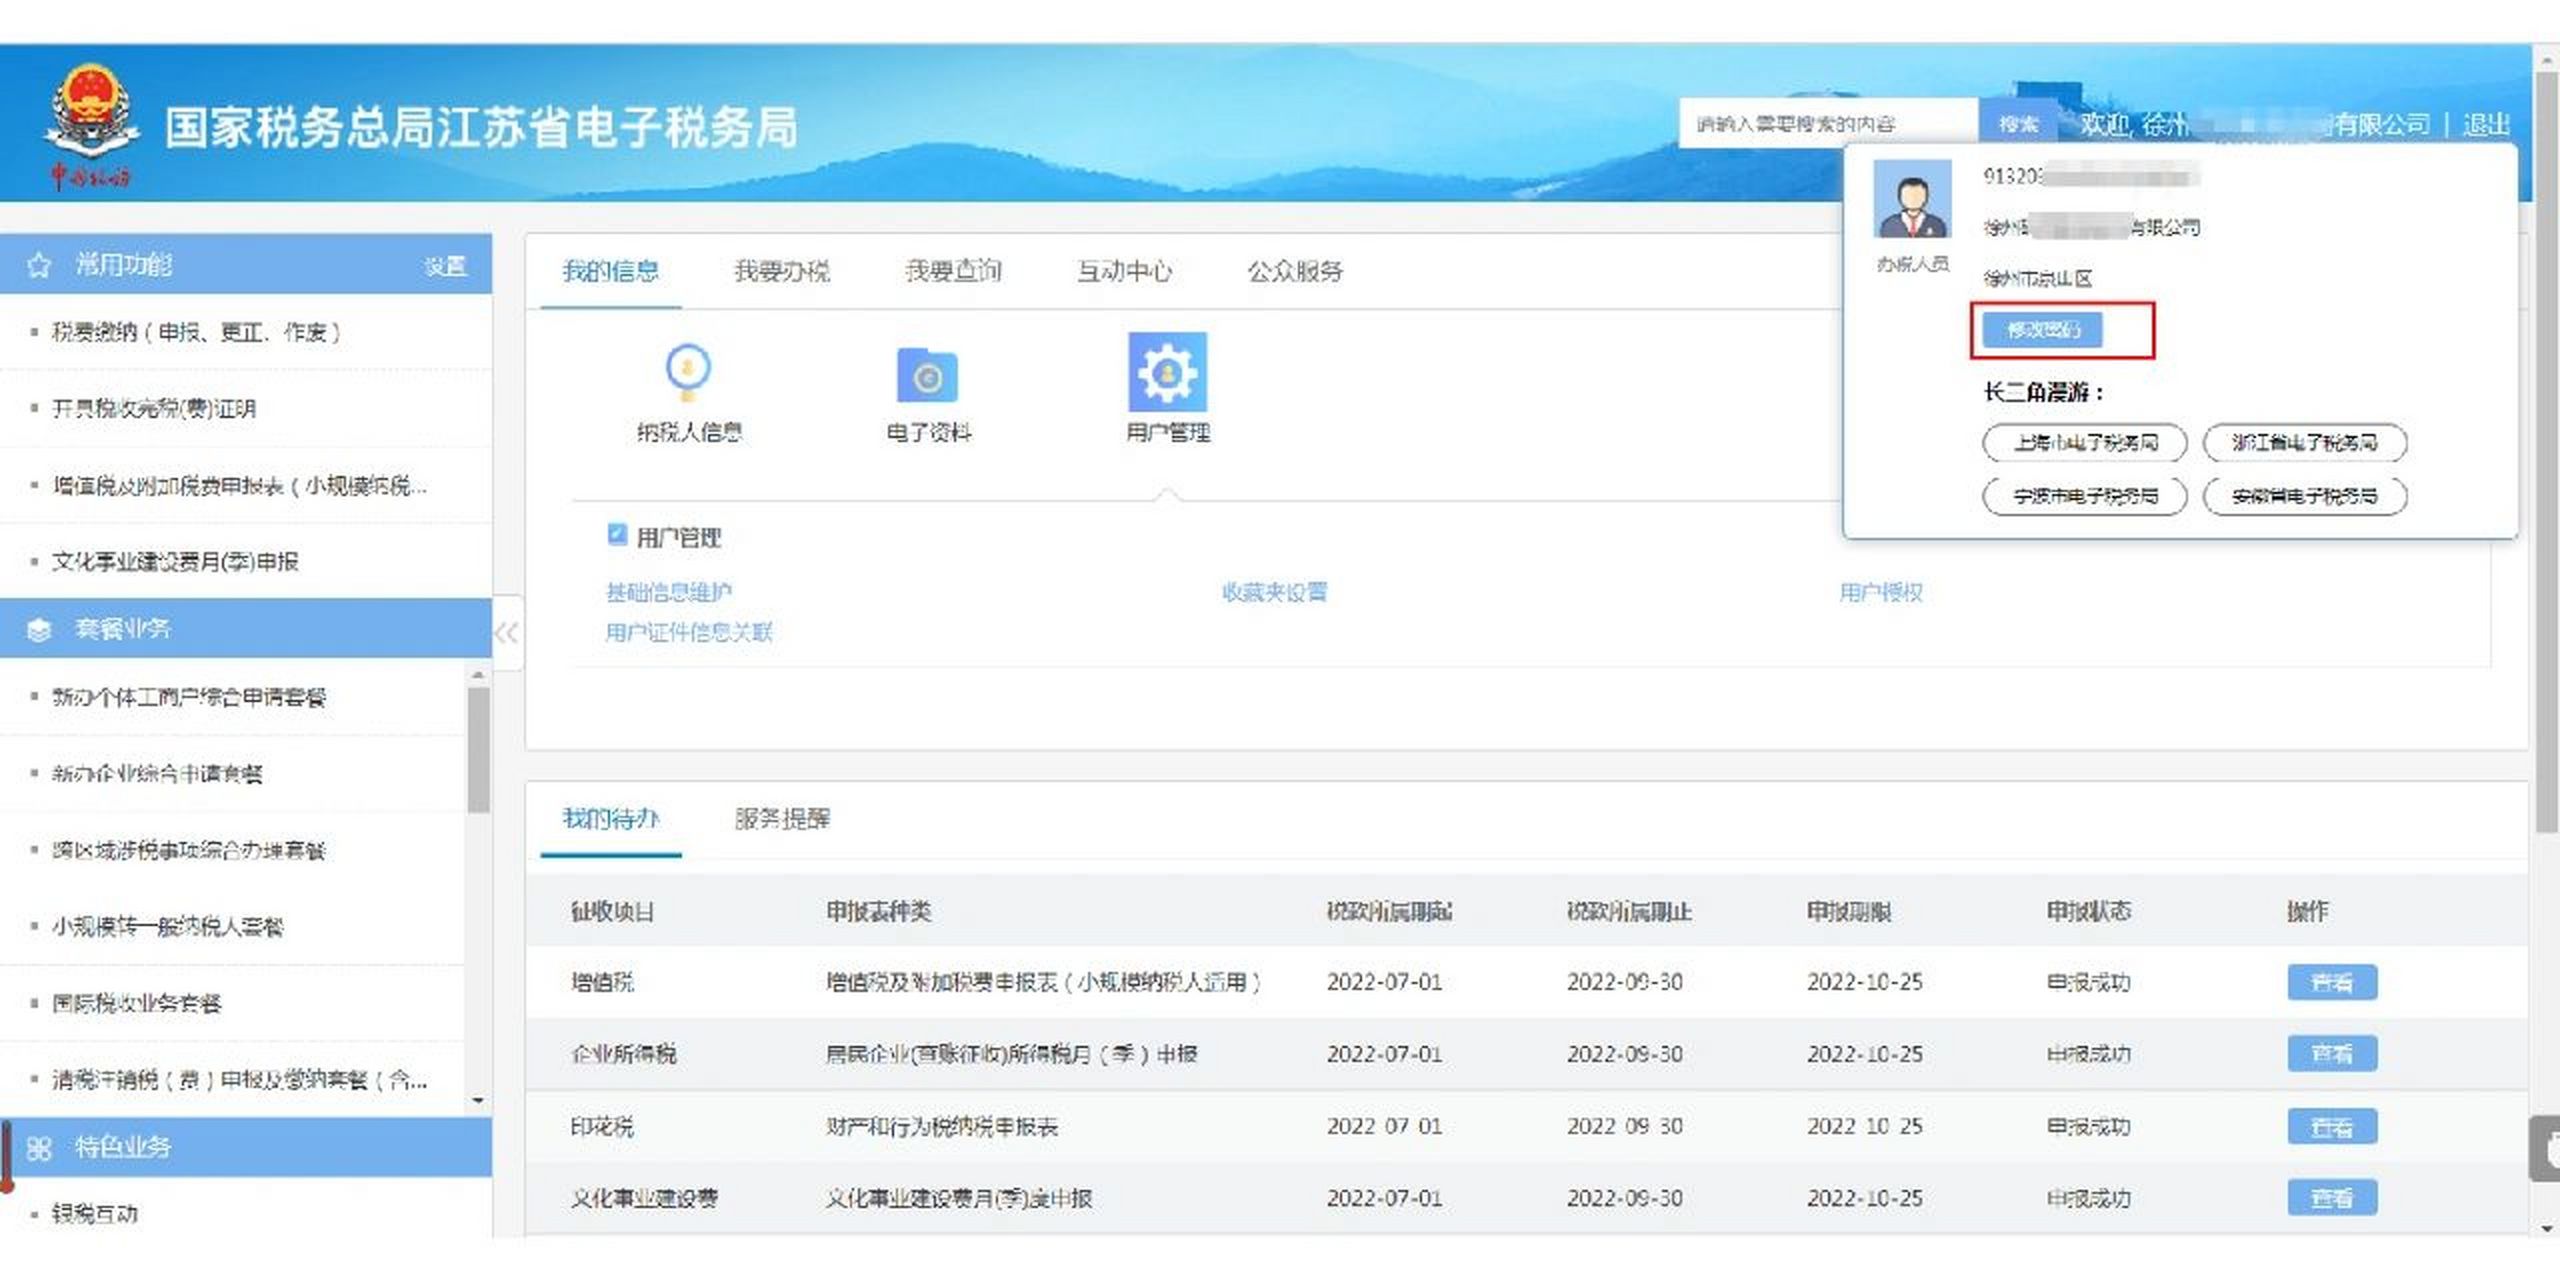This screenshot has width=2560, height=1280.
Task: Click the page vertical scrollbar thumb
Action: 2548,450
